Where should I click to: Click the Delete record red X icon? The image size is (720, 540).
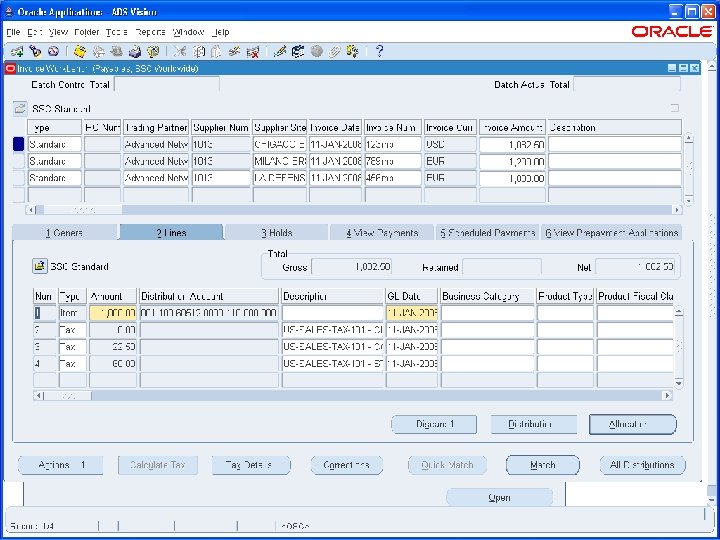(x=253, y=51)
